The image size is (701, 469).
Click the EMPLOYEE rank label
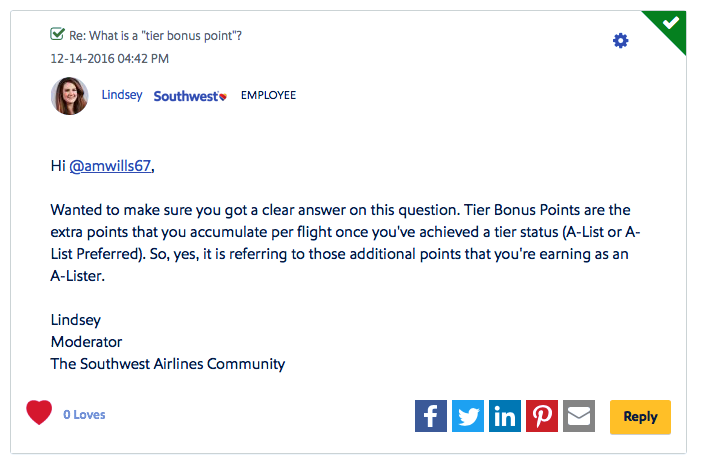(268, 96)
